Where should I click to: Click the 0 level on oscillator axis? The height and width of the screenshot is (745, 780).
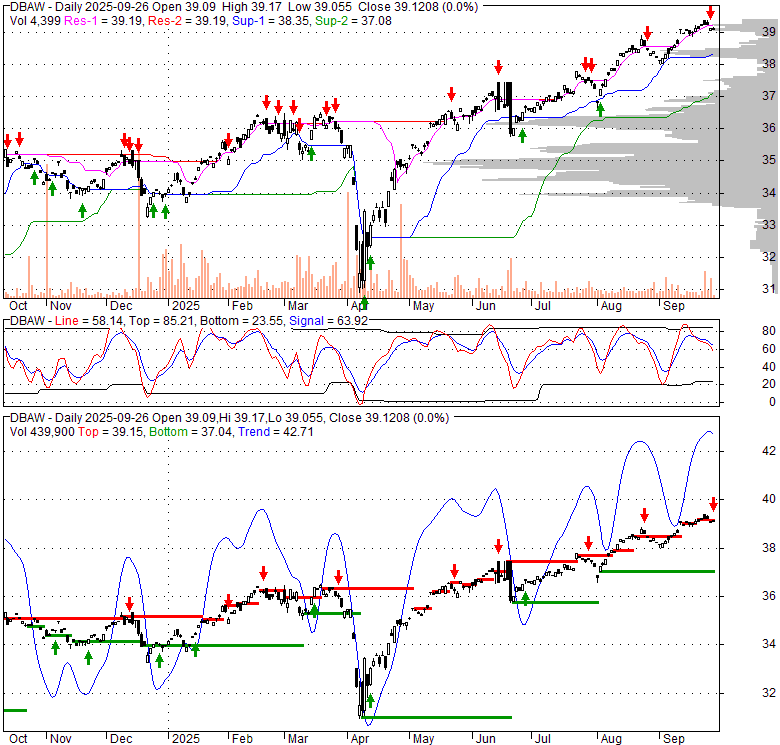pyautogui.click(x=772, y=402)
